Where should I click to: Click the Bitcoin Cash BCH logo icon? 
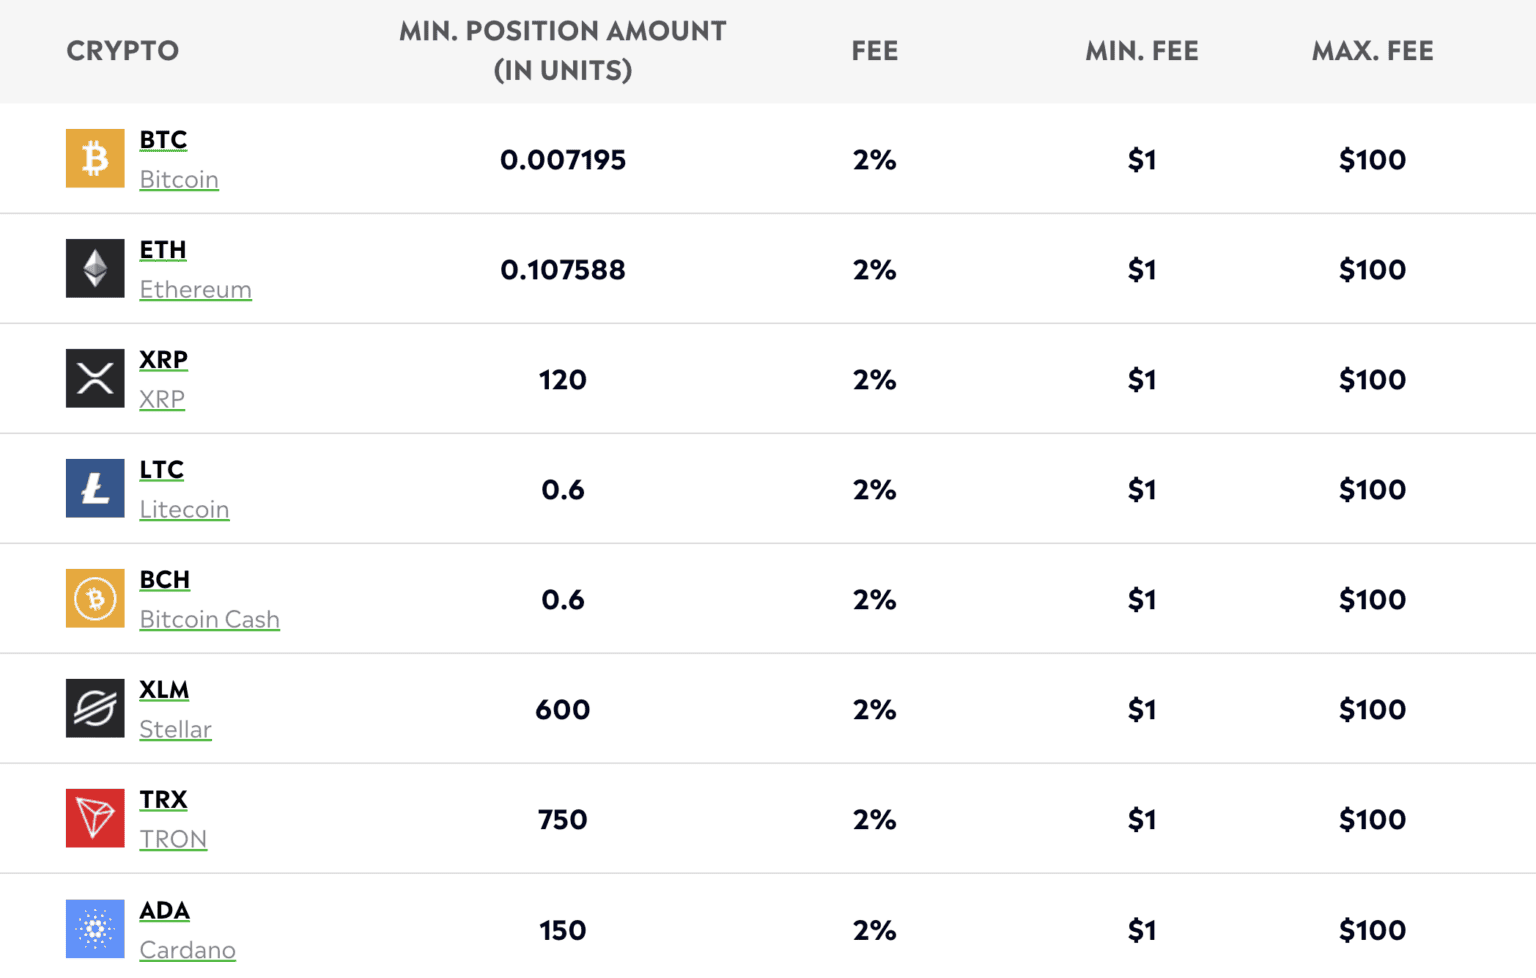(95, 598)
